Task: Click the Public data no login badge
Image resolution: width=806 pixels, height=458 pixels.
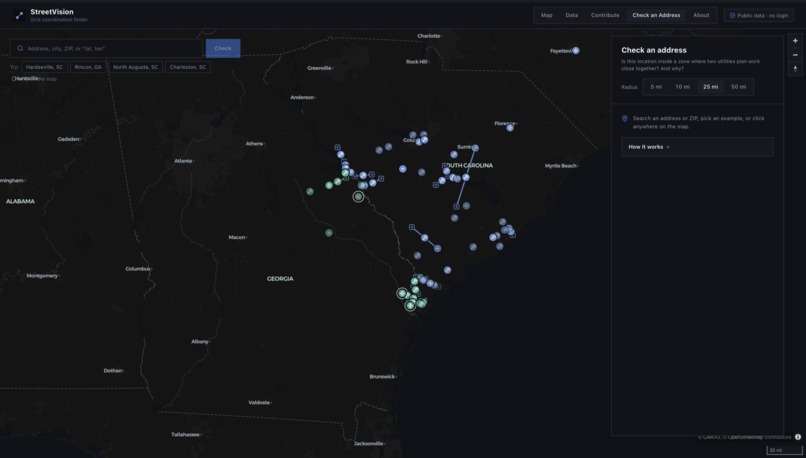Action: coord(759,15)
